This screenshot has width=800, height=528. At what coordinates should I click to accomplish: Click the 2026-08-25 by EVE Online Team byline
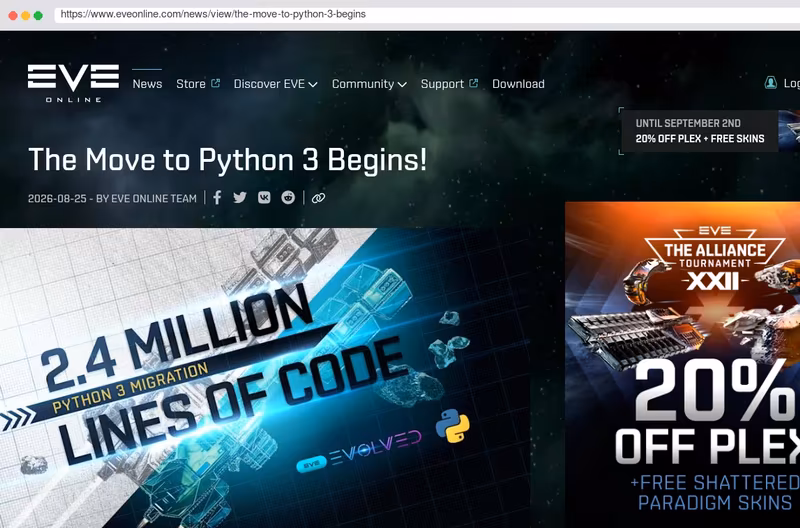pyautogui.click(x=112, y=198)
